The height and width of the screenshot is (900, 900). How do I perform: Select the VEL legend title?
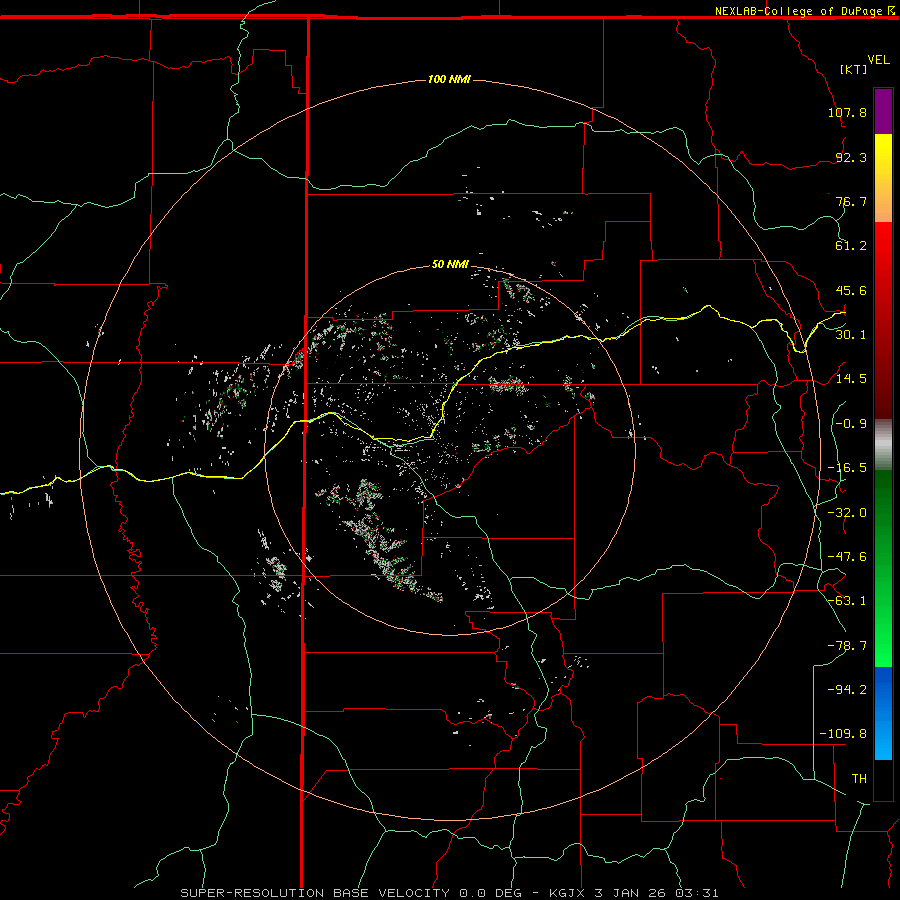(878, 60)
